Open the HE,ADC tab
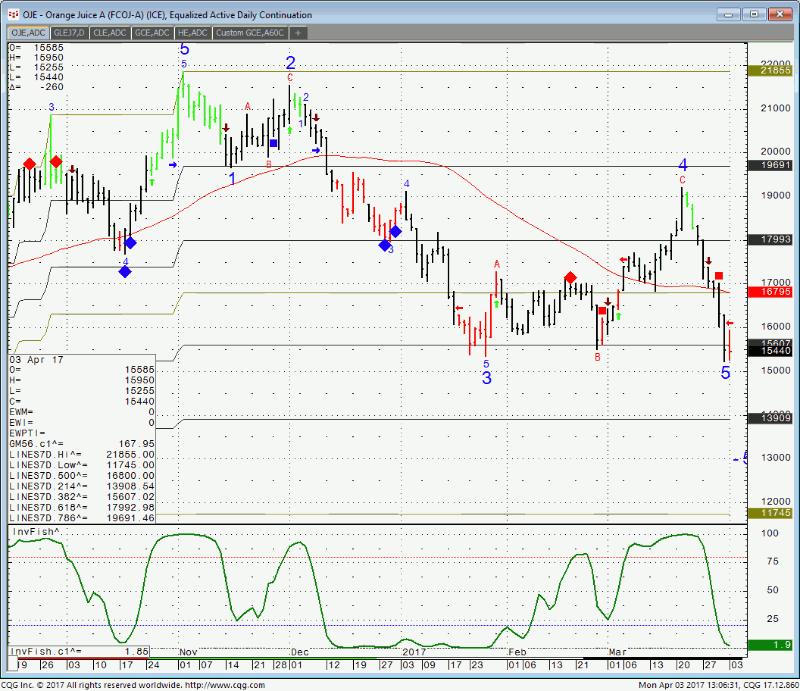The width and height of the screenshot is (800, 691). tap(192, 33)
